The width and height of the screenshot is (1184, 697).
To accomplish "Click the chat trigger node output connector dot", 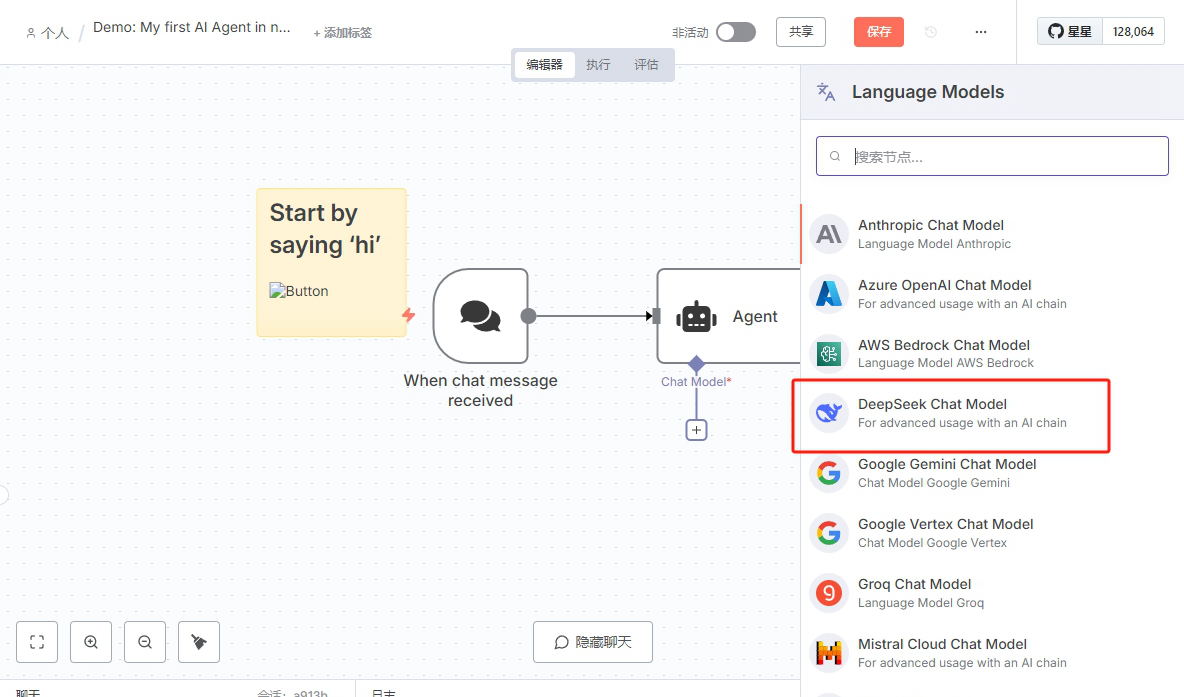I will pos(529,316).
